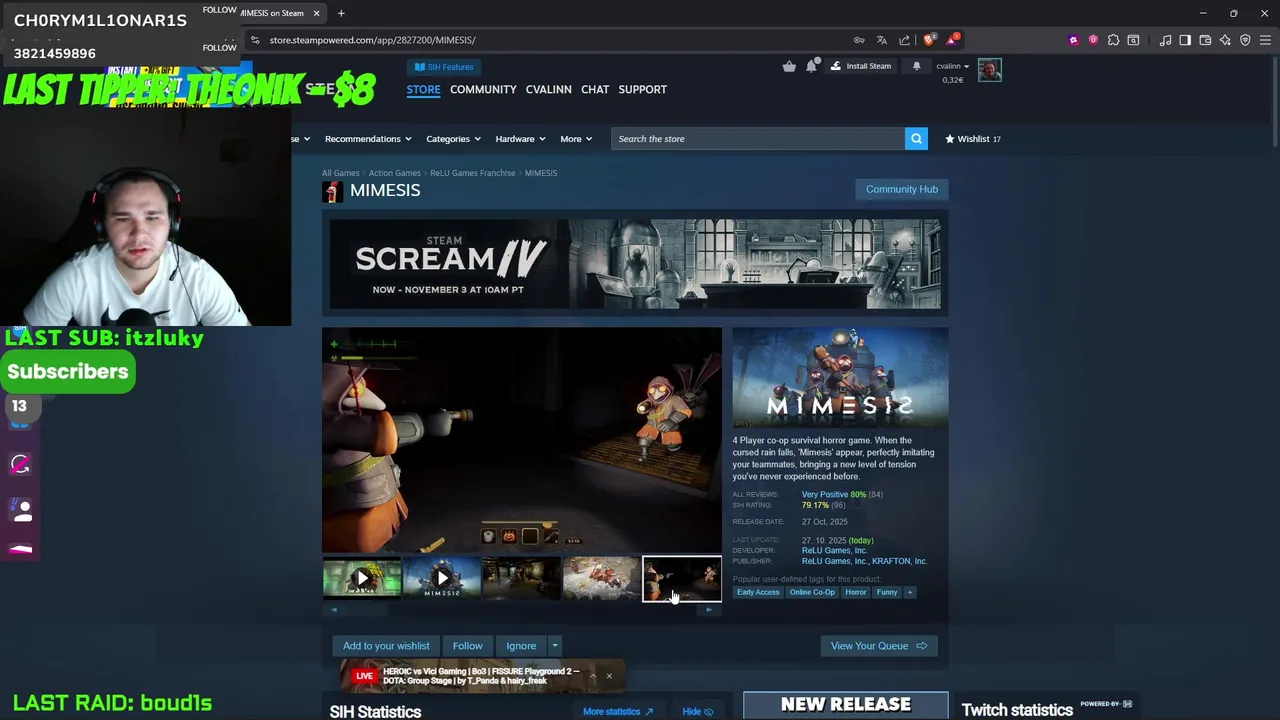Open the browser hamburger menu
Viewport: 1280px width, 720px height.
[1265, 40]
